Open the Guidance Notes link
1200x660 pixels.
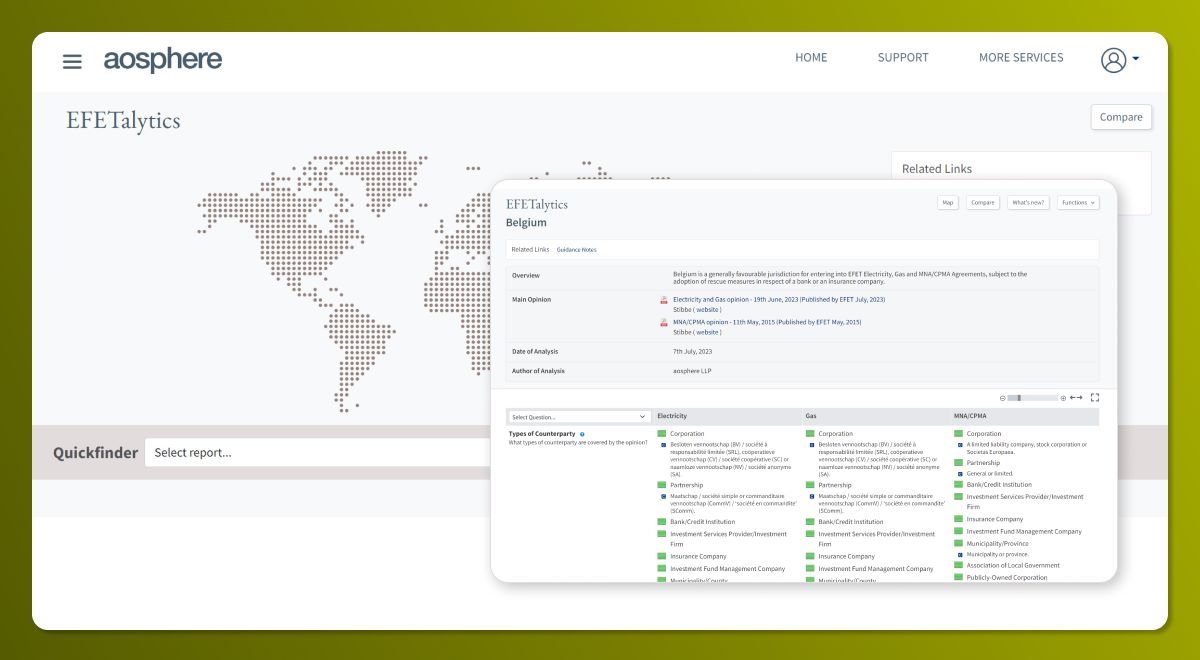pyautogui.click(x=576, y=250)
